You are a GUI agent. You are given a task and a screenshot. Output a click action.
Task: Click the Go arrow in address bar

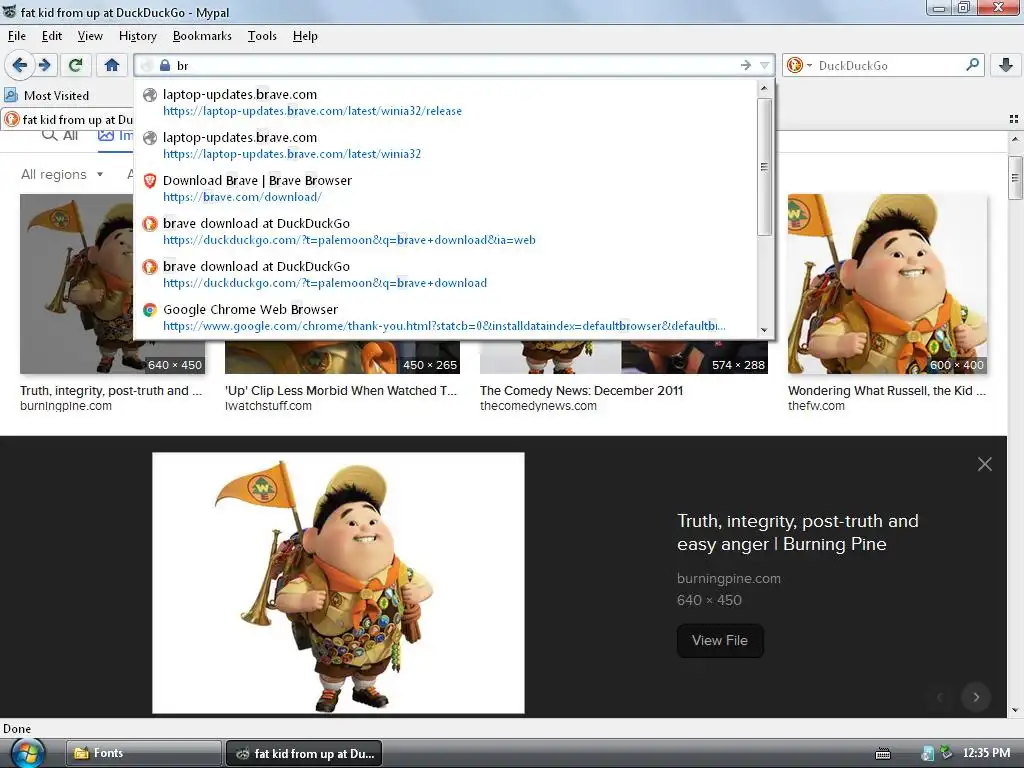click(745, 65)
